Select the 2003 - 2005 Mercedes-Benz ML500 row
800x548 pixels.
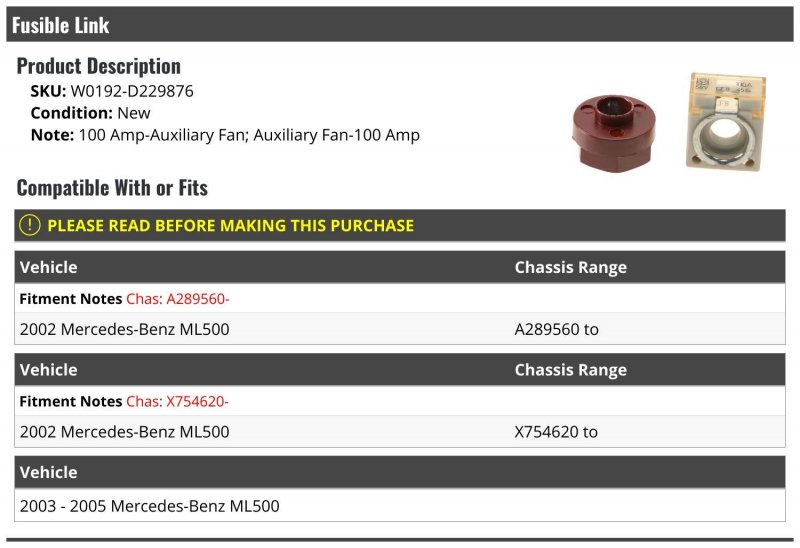[x=400, y=506]
